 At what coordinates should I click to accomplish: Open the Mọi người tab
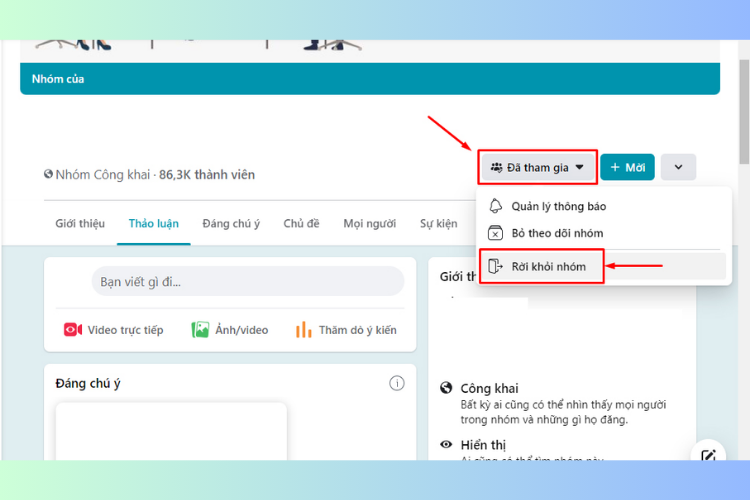coord(370,223)
